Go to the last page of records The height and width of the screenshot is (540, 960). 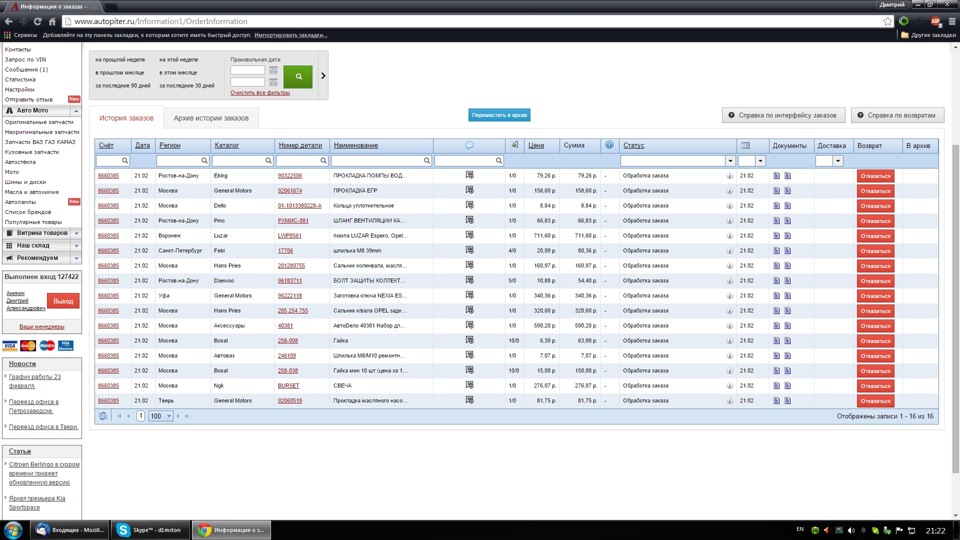(x=187, y=416)
